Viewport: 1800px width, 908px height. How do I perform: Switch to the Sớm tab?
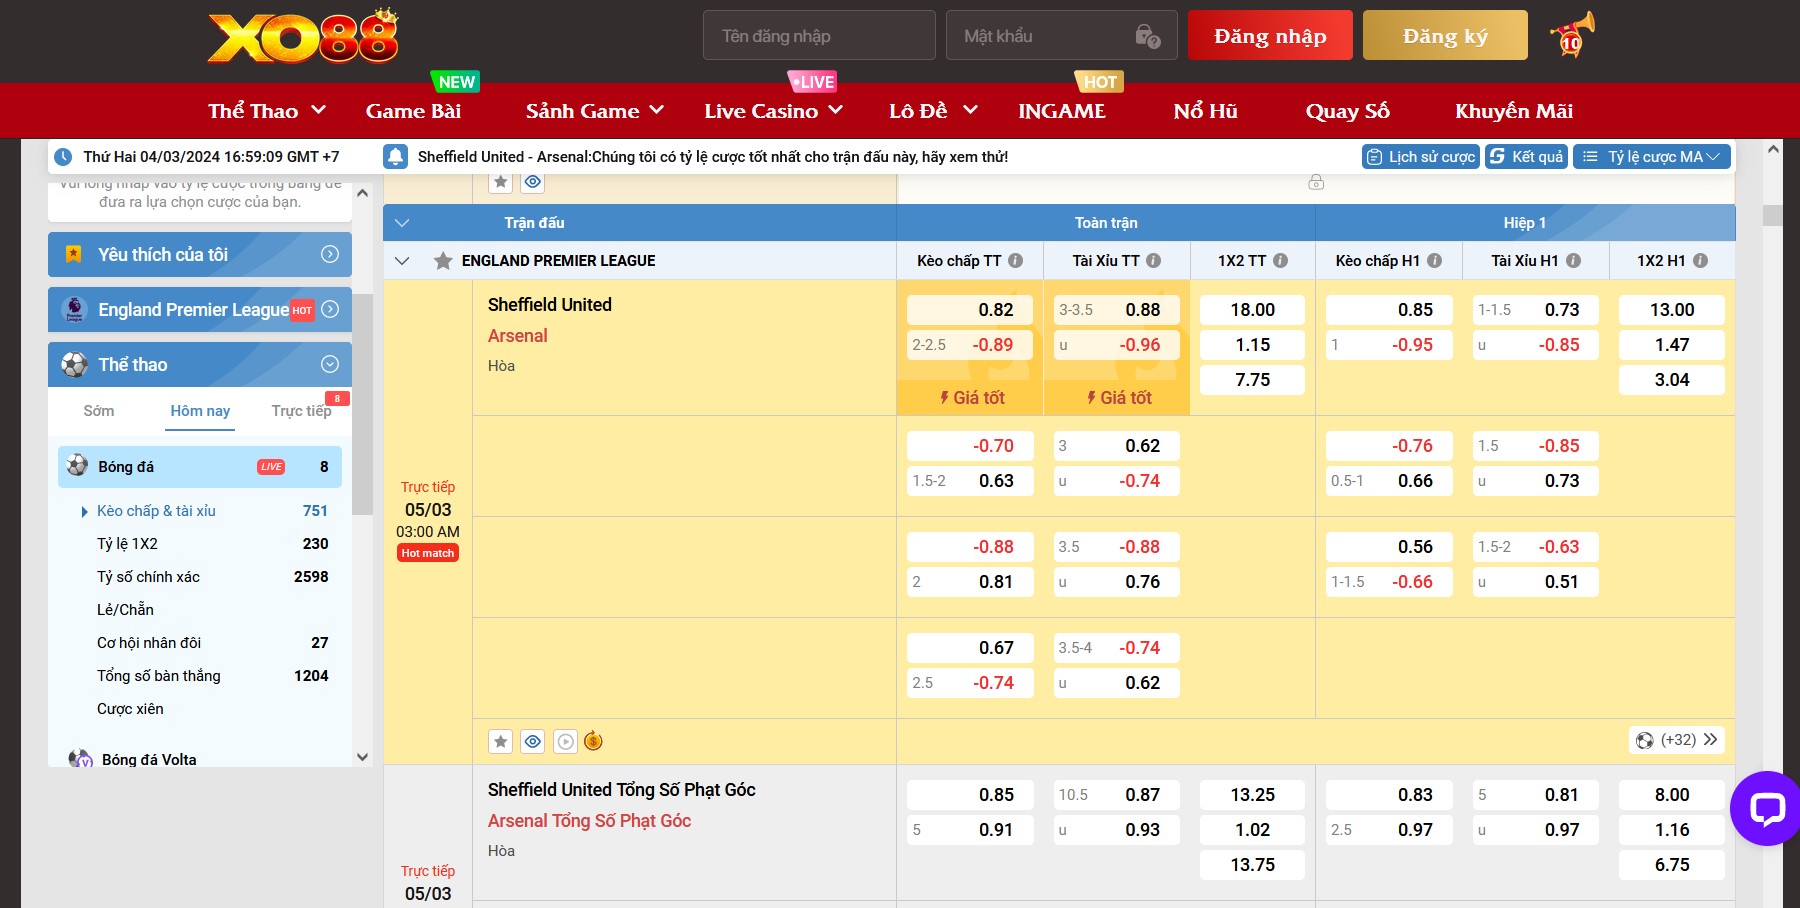[99, 411]
